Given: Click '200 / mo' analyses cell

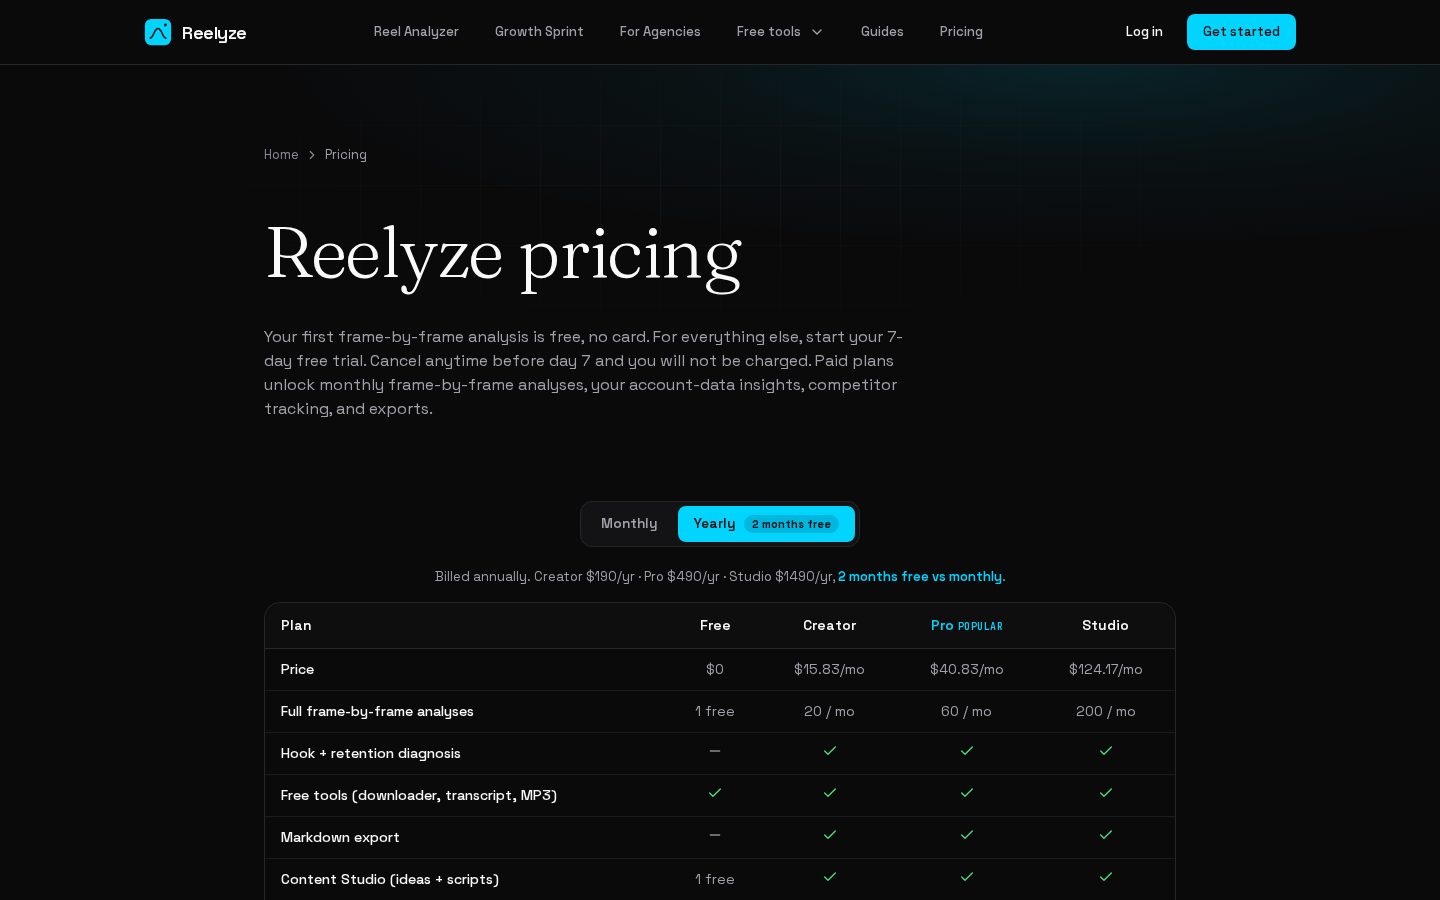Looking at the screenshot, I should click(1106, 712).
